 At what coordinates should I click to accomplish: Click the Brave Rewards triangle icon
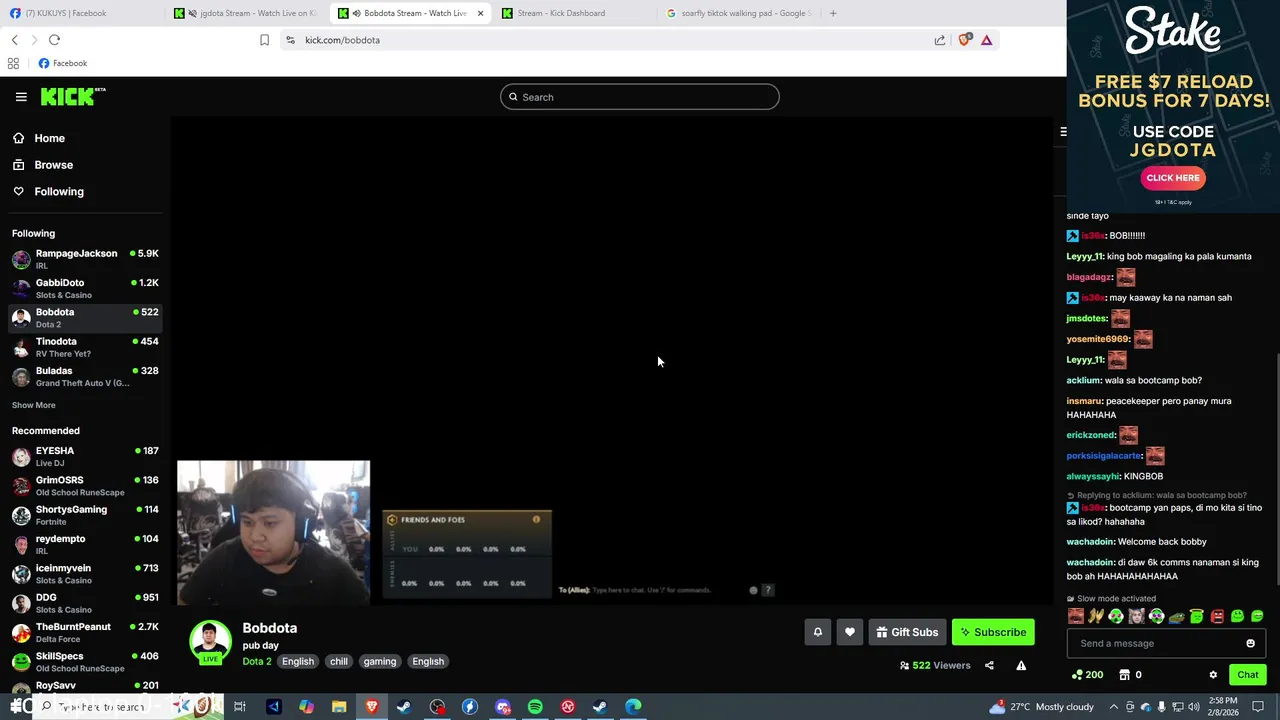click(x=987, y=40)
